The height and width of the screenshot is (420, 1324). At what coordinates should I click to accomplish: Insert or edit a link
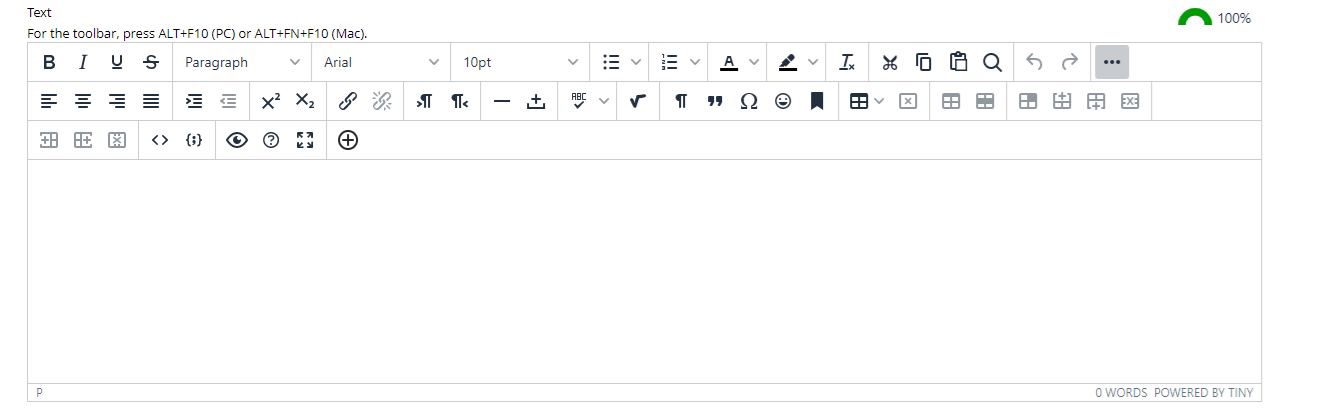click(348, 101)
